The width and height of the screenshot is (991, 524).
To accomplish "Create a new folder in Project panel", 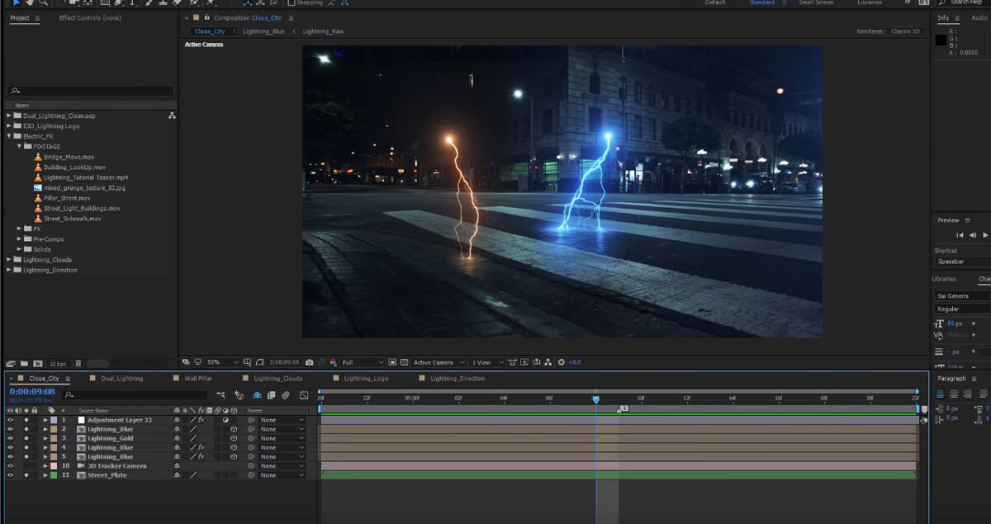I will click(x=24, y=363).
